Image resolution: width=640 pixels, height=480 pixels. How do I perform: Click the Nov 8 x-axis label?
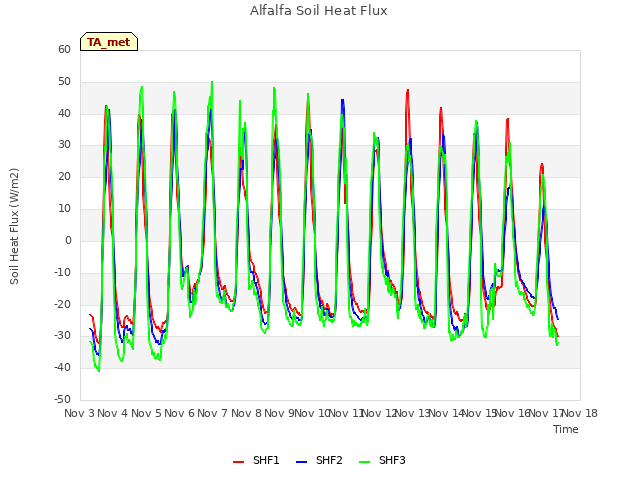[x=246, y=413]
